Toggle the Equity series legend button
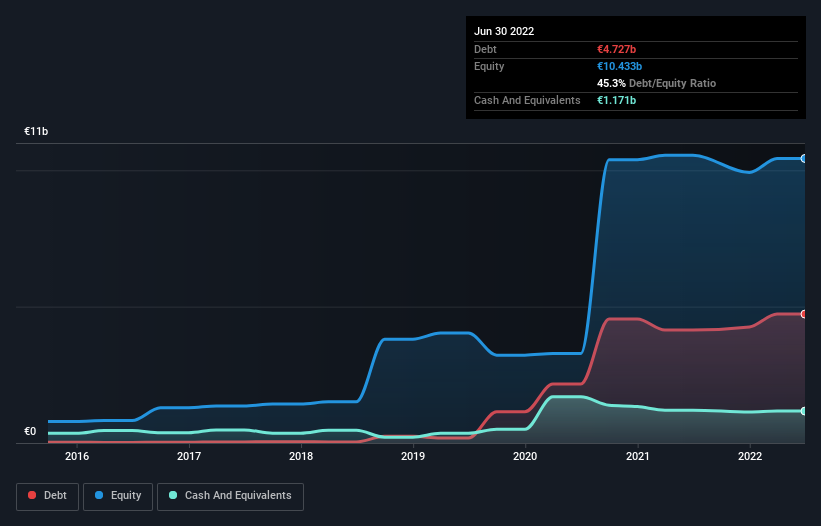Viewport: 821px width, 526px height. (118, 496)
